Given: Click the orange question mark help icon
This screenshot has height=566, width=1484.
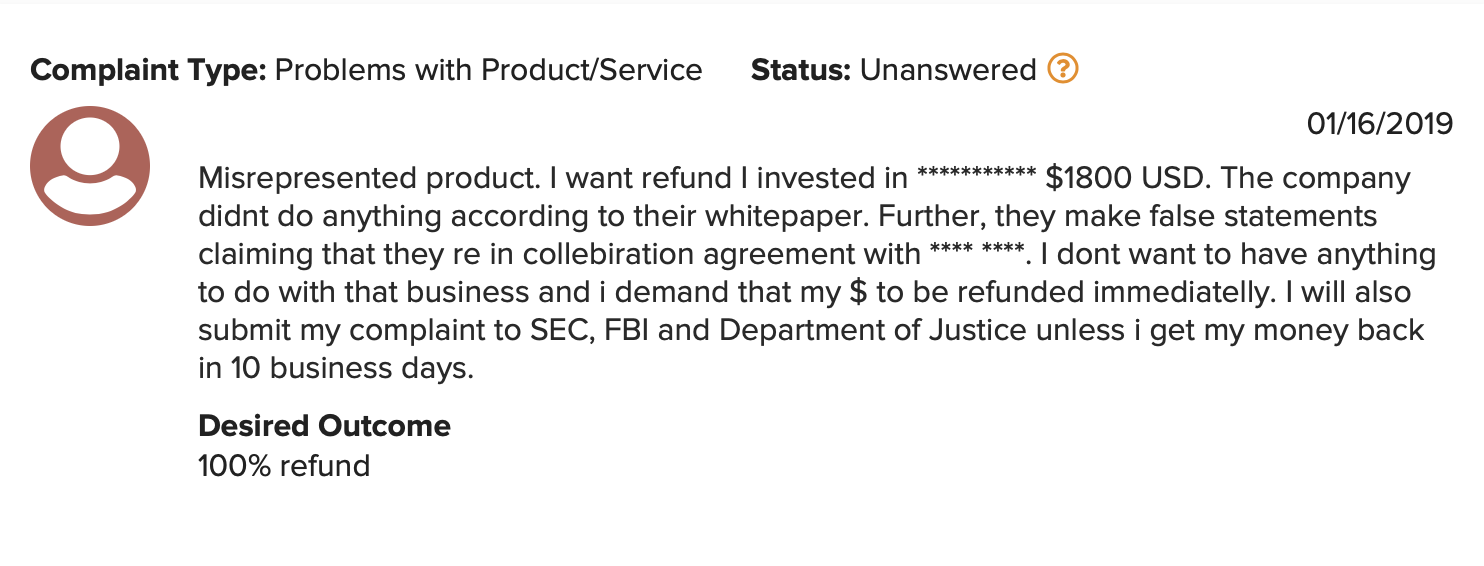Looking at the screenshot, I should click(1062, 69).
